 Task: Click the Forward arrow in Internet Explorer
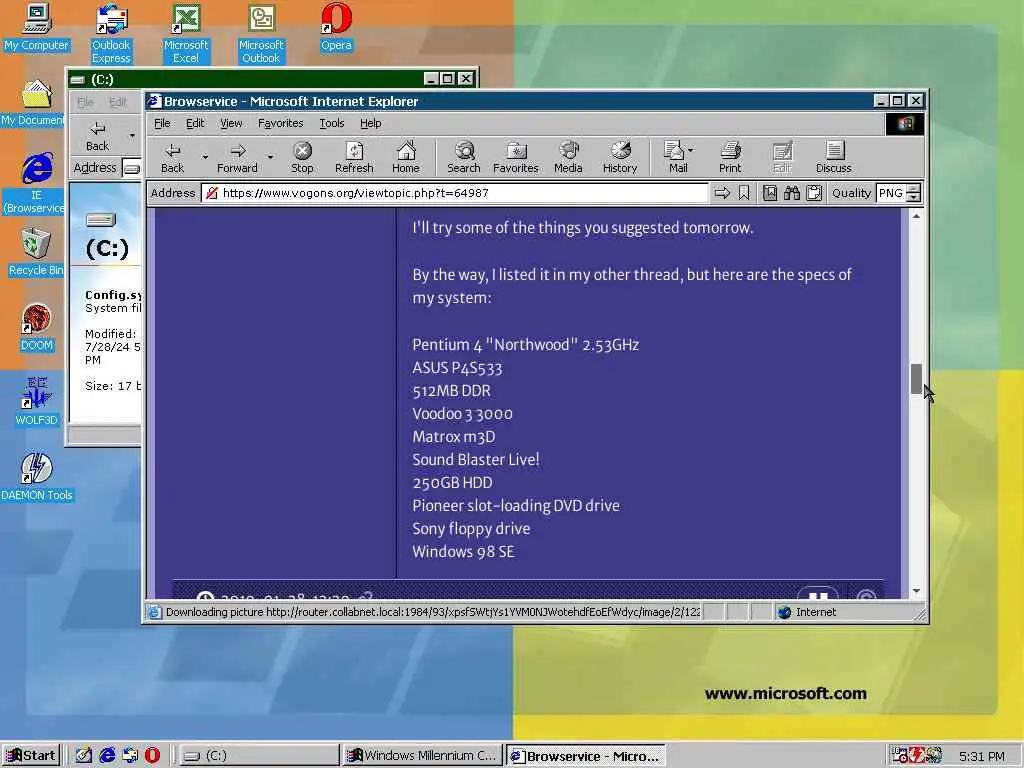click(x=237, y=157)
